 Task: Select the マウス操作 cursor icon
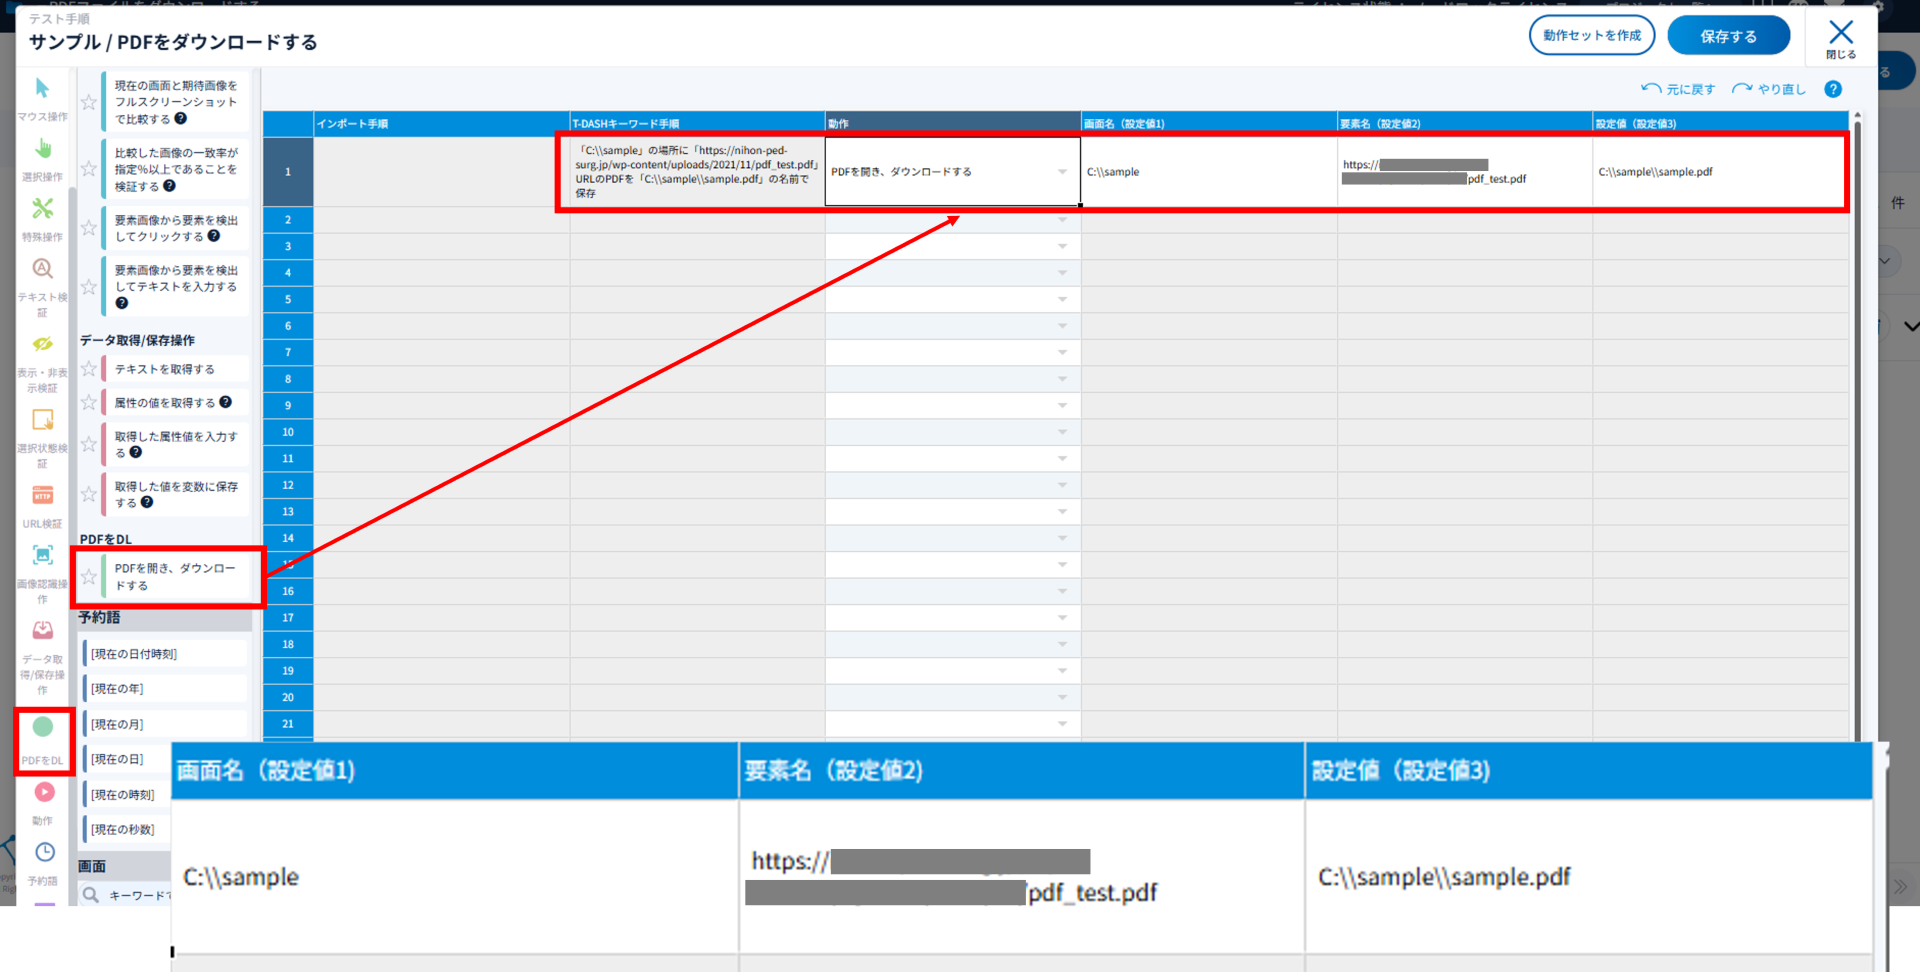tap(42, 90)
